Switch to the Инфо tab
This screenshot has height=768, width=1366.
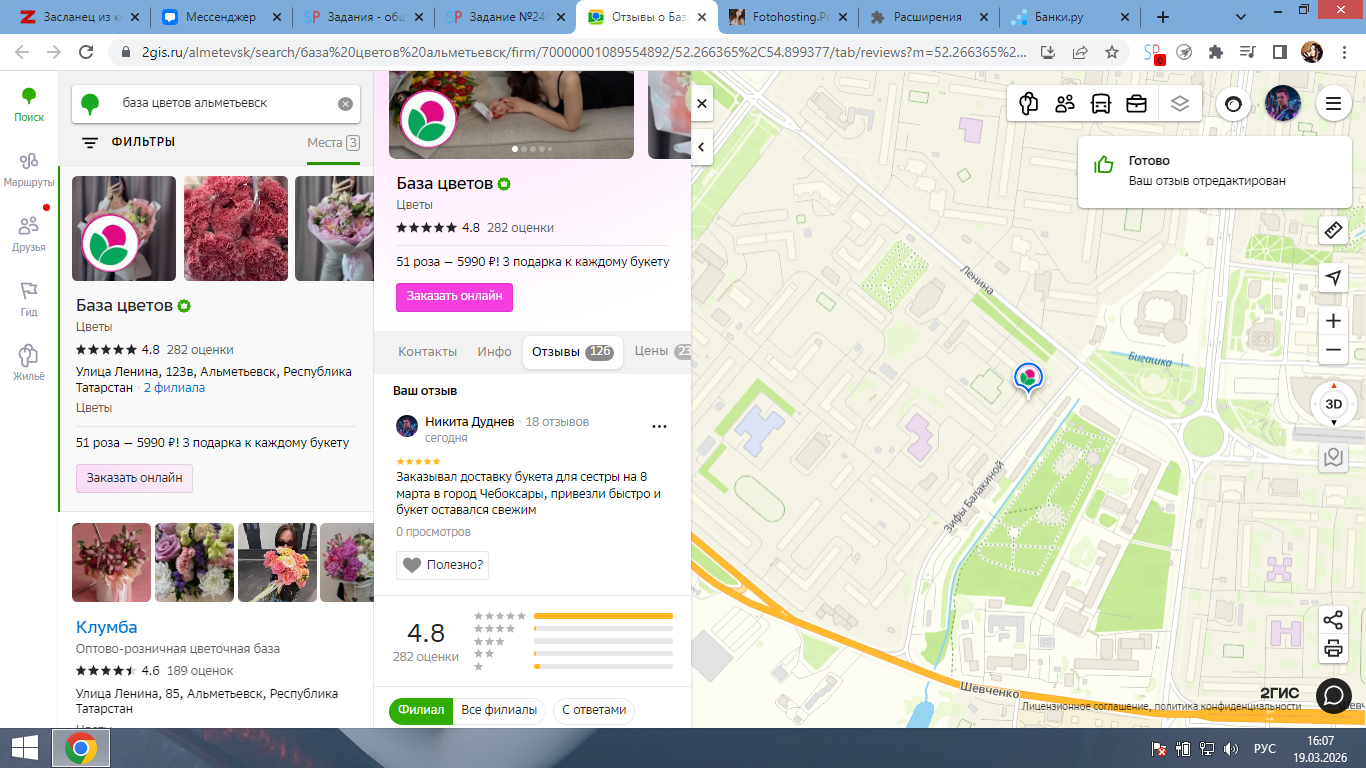(495, 352)
